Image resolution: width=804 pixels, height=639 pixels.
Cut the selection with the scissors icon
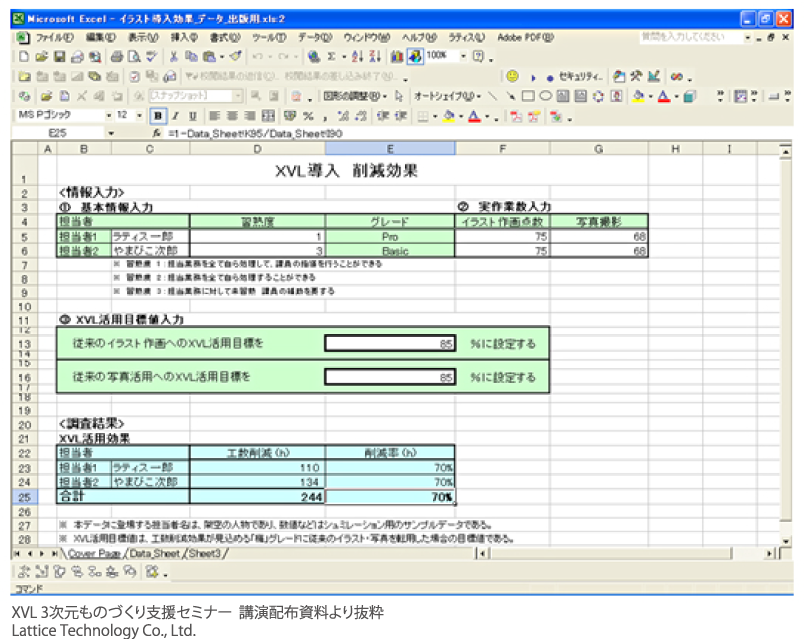point(173,56)
